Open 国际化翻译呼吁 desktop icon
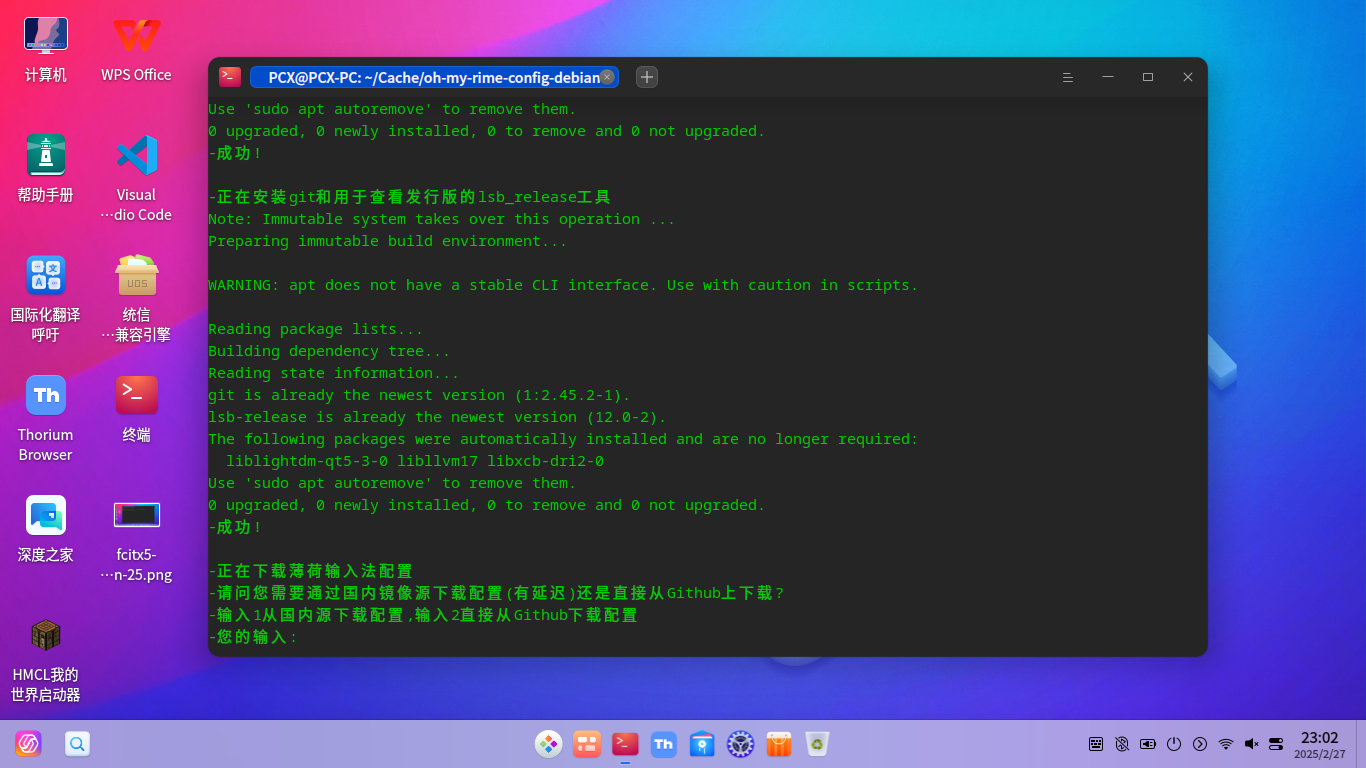This screenshot has height=768, width=1366. tap(46, 275)
